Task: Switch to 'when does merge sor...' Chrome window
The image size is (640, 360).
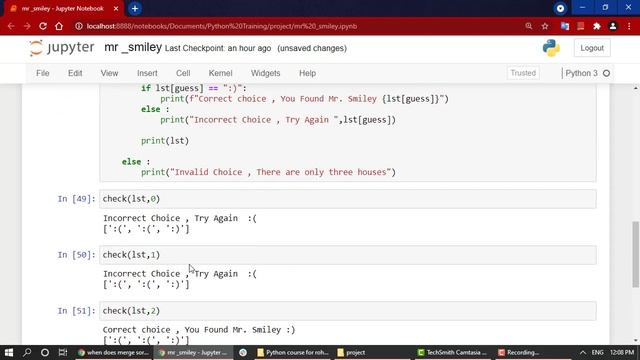Action: pyautogui.click(x=113, y=352)
